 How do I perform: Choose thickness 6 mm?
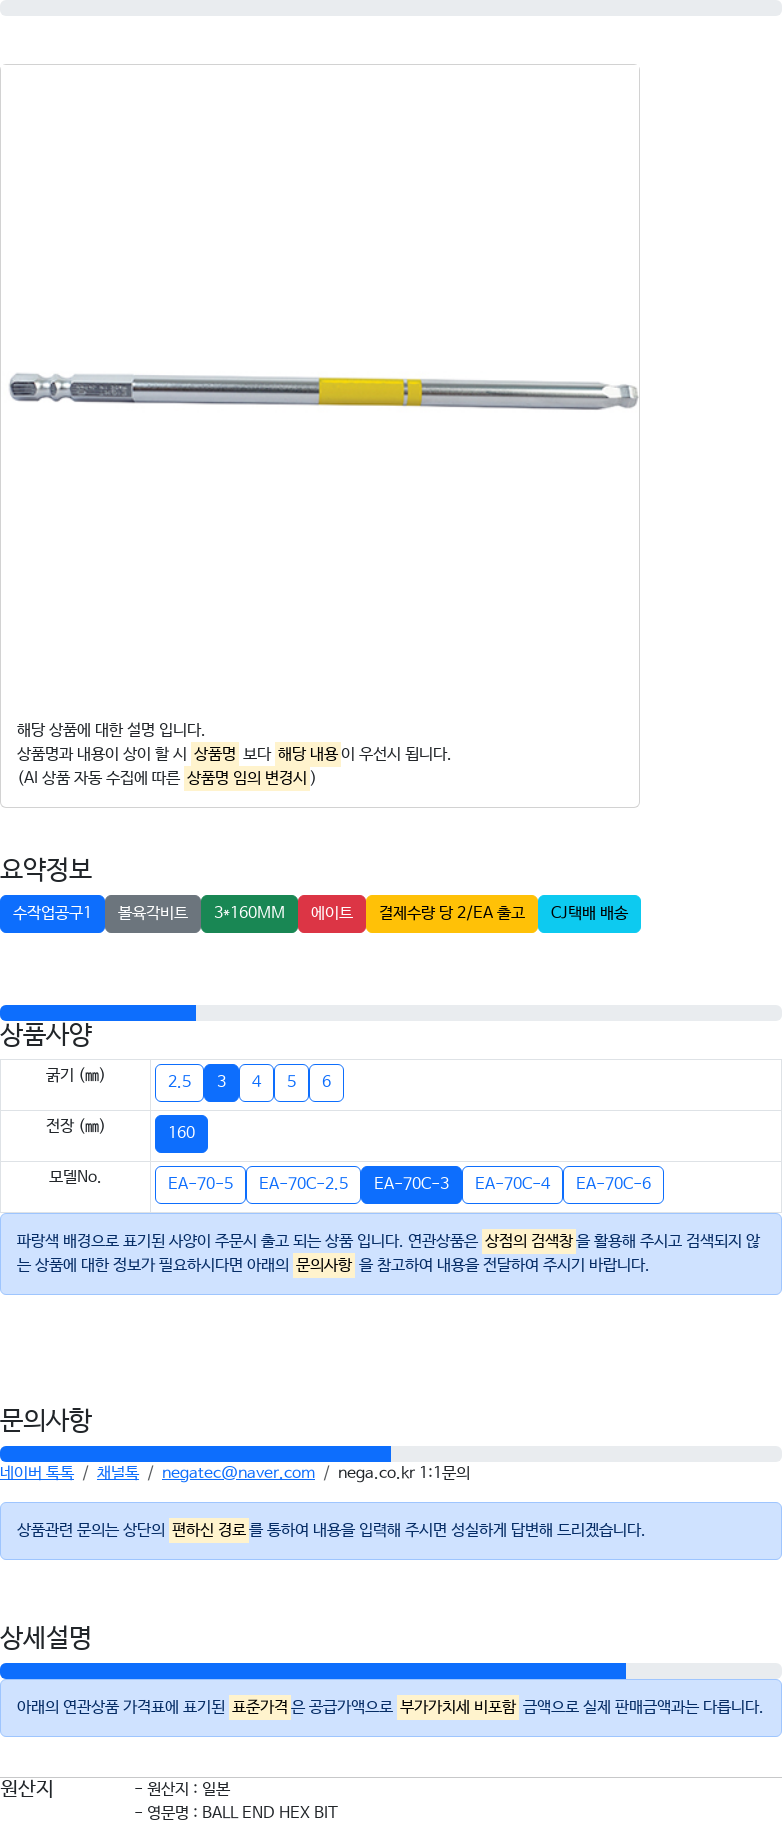coord(326,1082)
